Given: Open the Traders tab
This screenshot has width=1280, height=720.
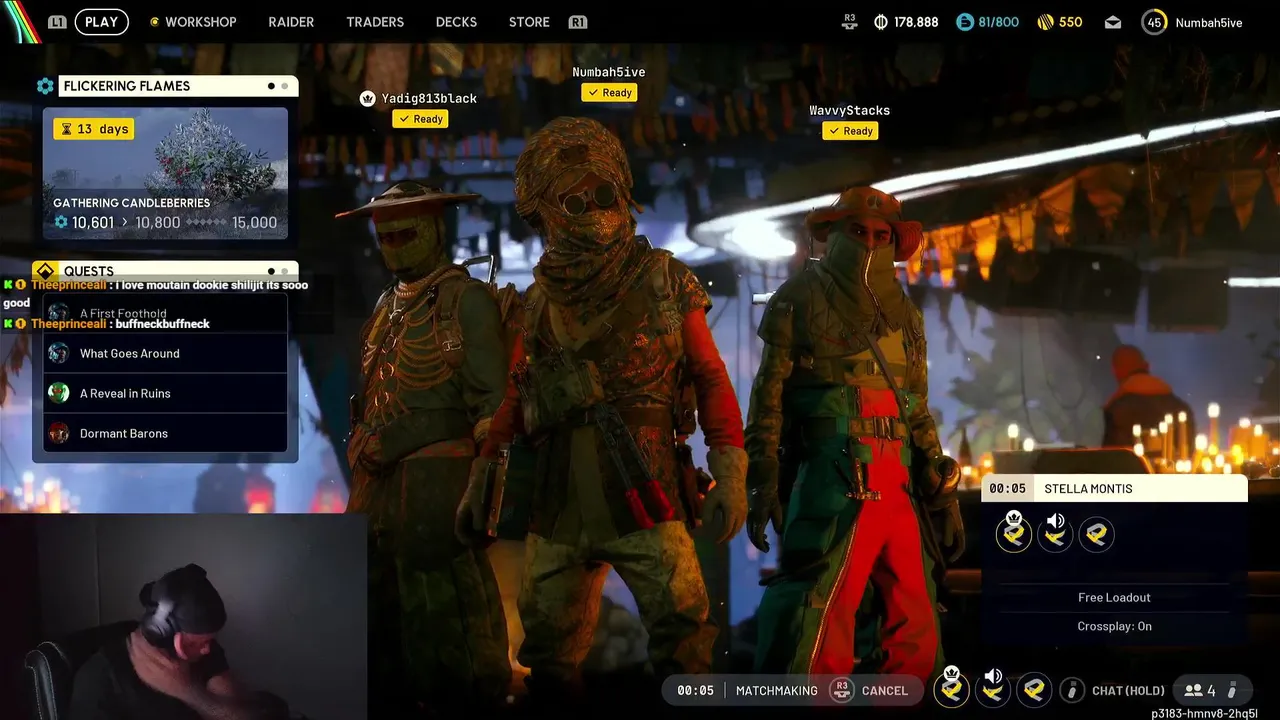Looking at the screenshot, I should (x=375, y=22).
